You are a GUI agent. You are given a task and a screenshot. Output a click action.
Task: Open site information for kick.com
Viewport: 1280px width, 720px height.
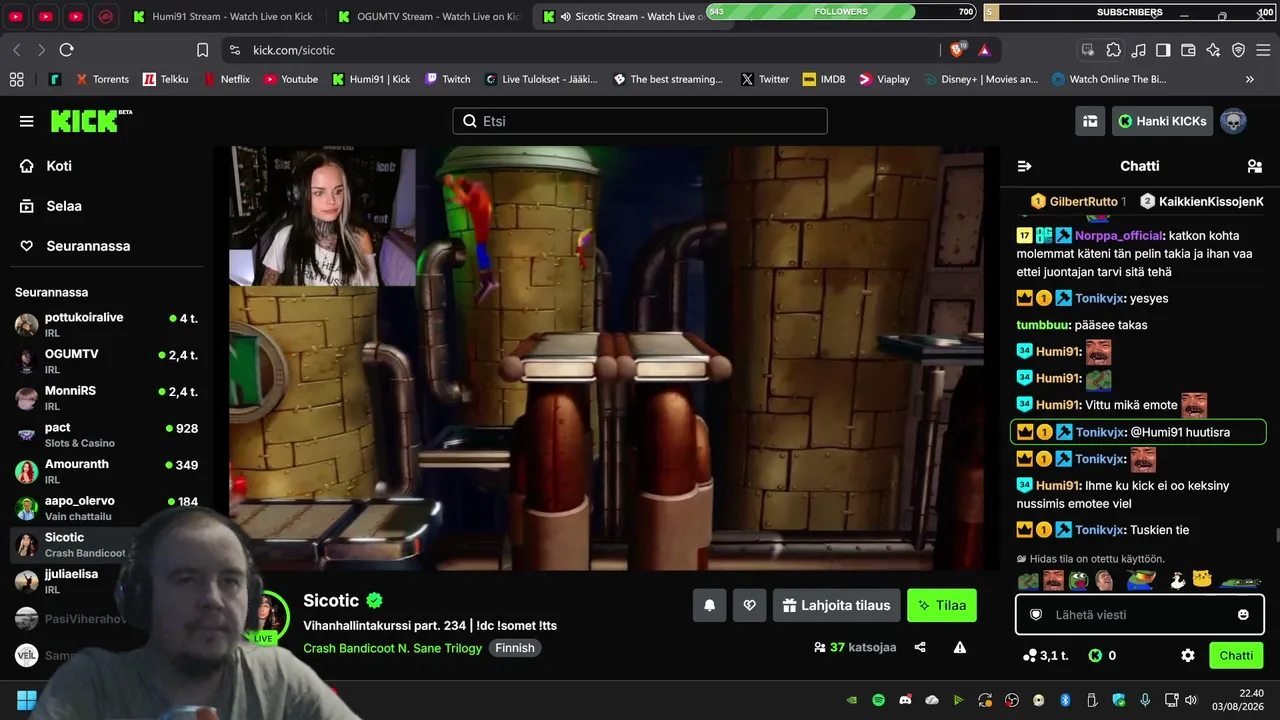click(234, 50)
